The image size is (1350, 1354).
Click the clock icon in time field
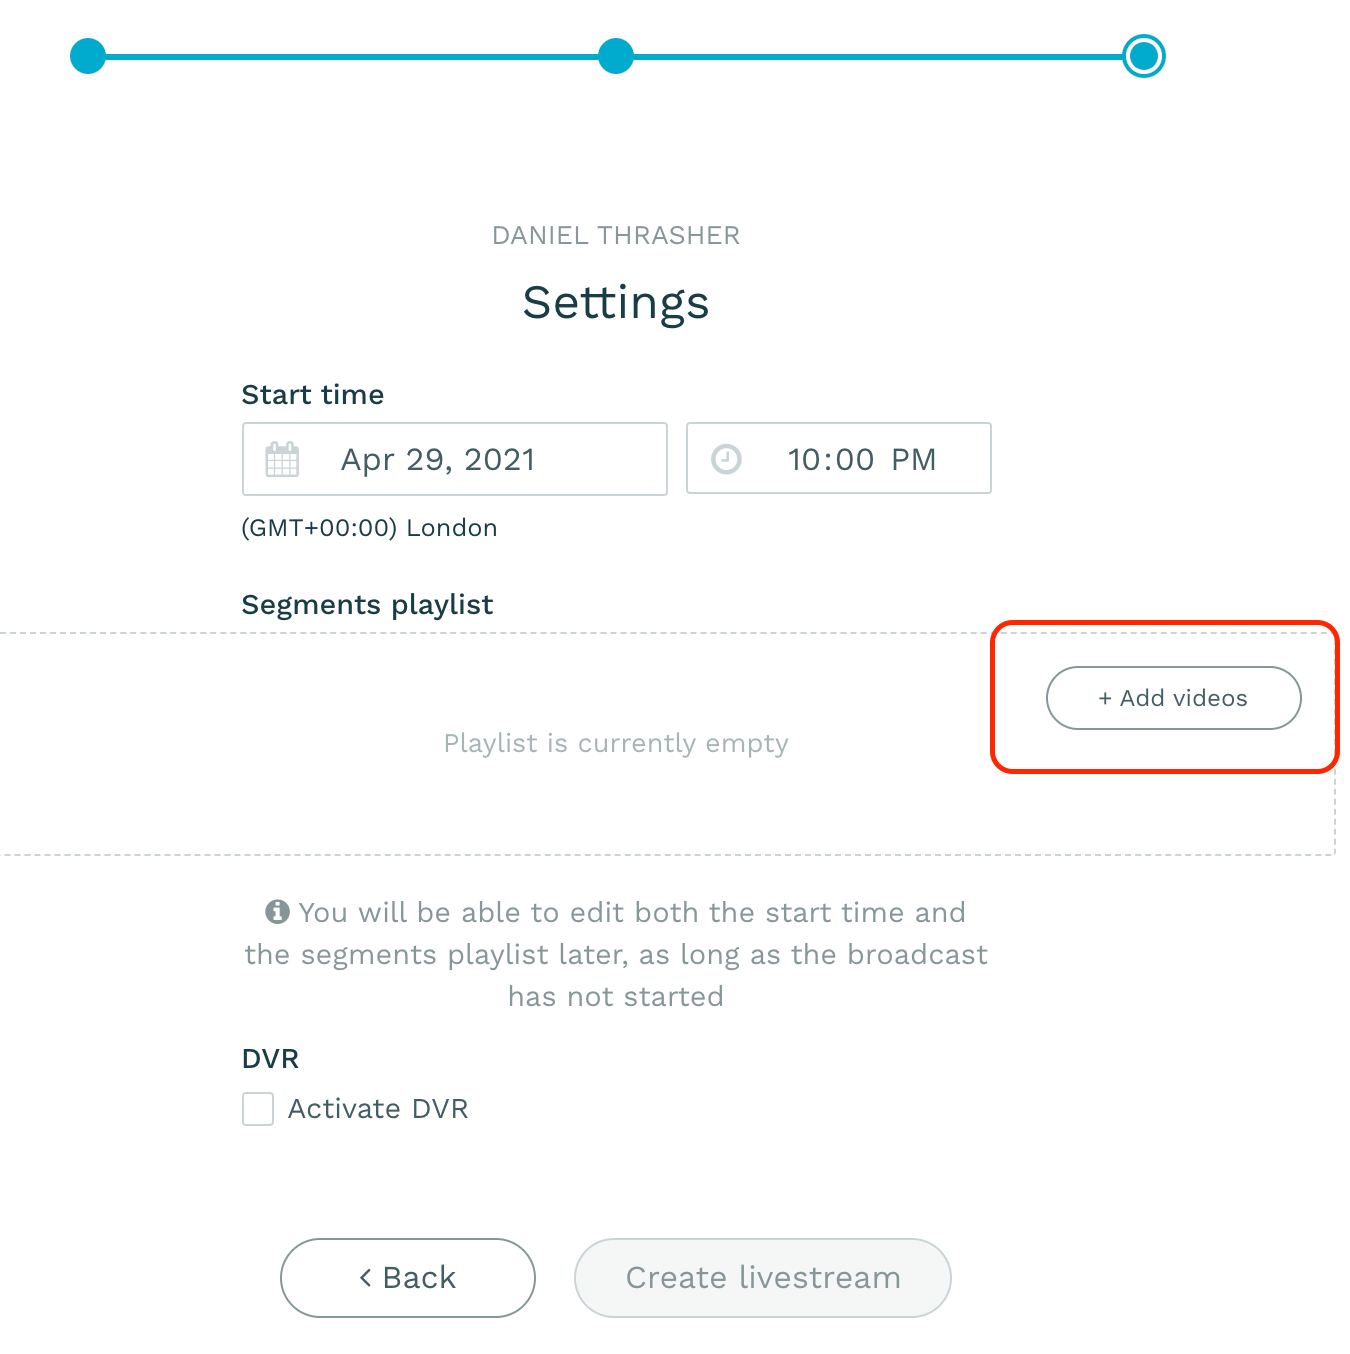pos(726,459)
